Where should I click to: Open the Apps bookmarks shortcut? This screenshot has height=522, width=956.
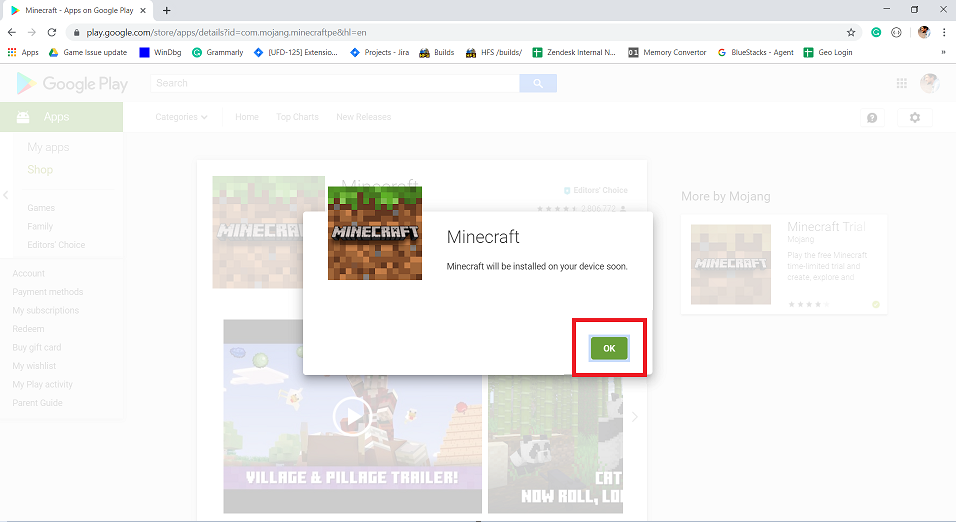point(23,52)
